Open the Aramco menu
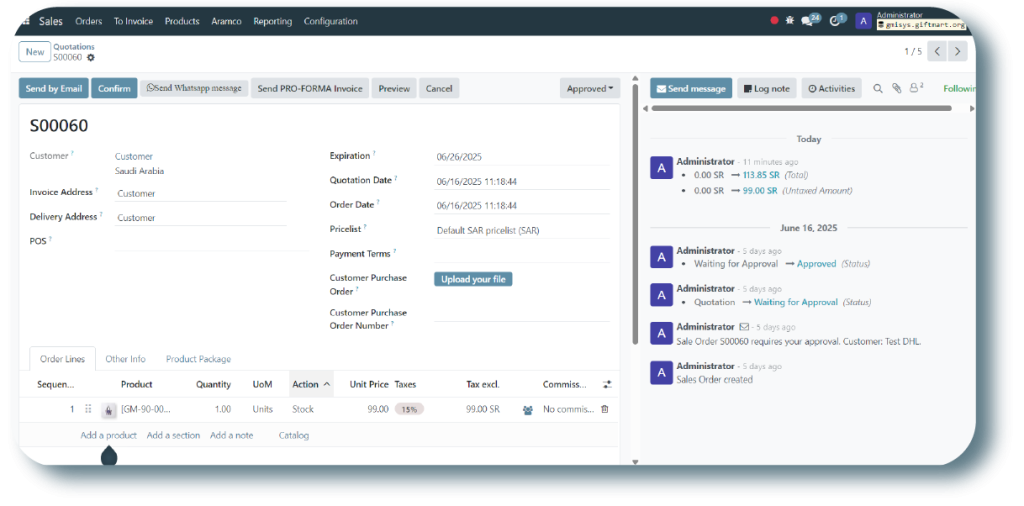Viewport: 1024px width, 506px height. point(226,21)
